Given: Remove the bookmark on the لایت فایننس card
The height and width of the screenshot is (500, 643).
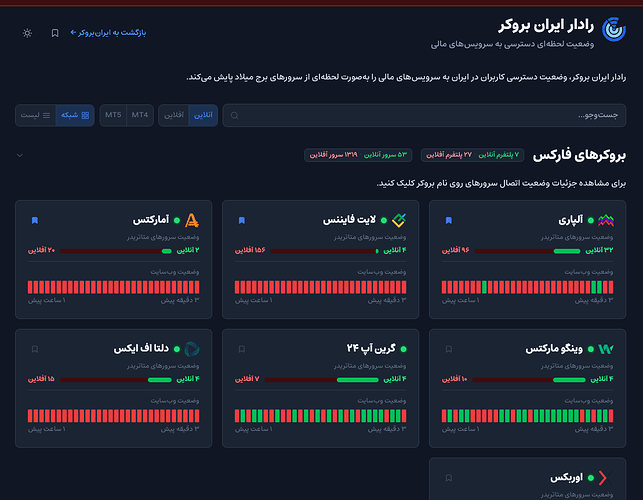Looking at the screenshot, I should click(242, 221).
